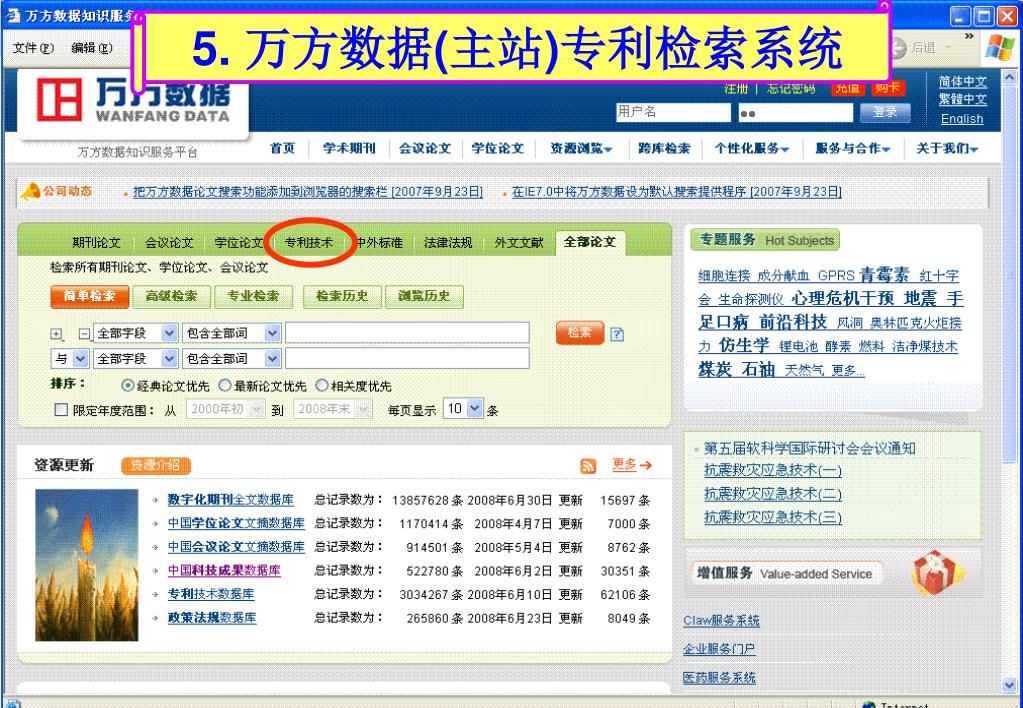1023x708 pixels.
Task: Click the password input field
Action: [x=795, y=113]
